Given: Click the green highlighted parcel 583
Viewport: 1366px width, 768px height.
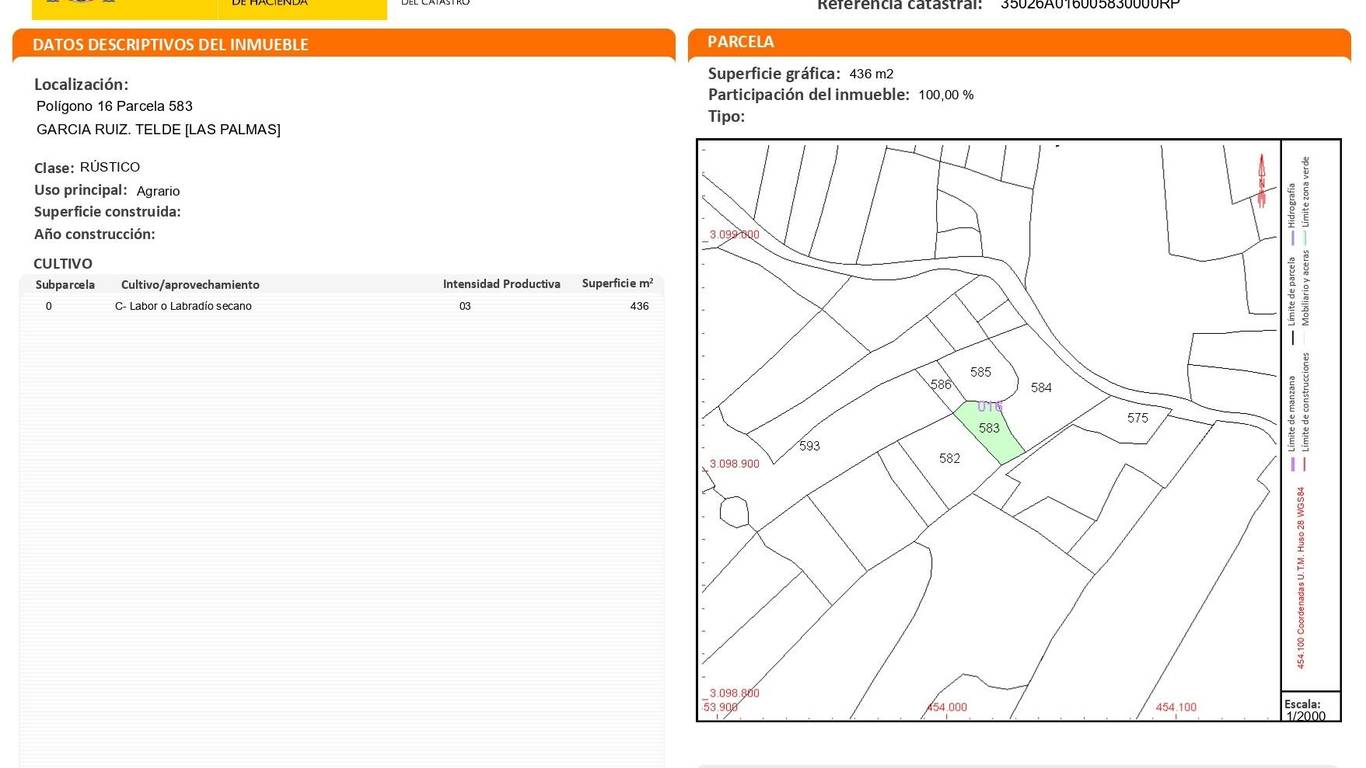Looking at the screenshot, I should [x=988, y=430].
